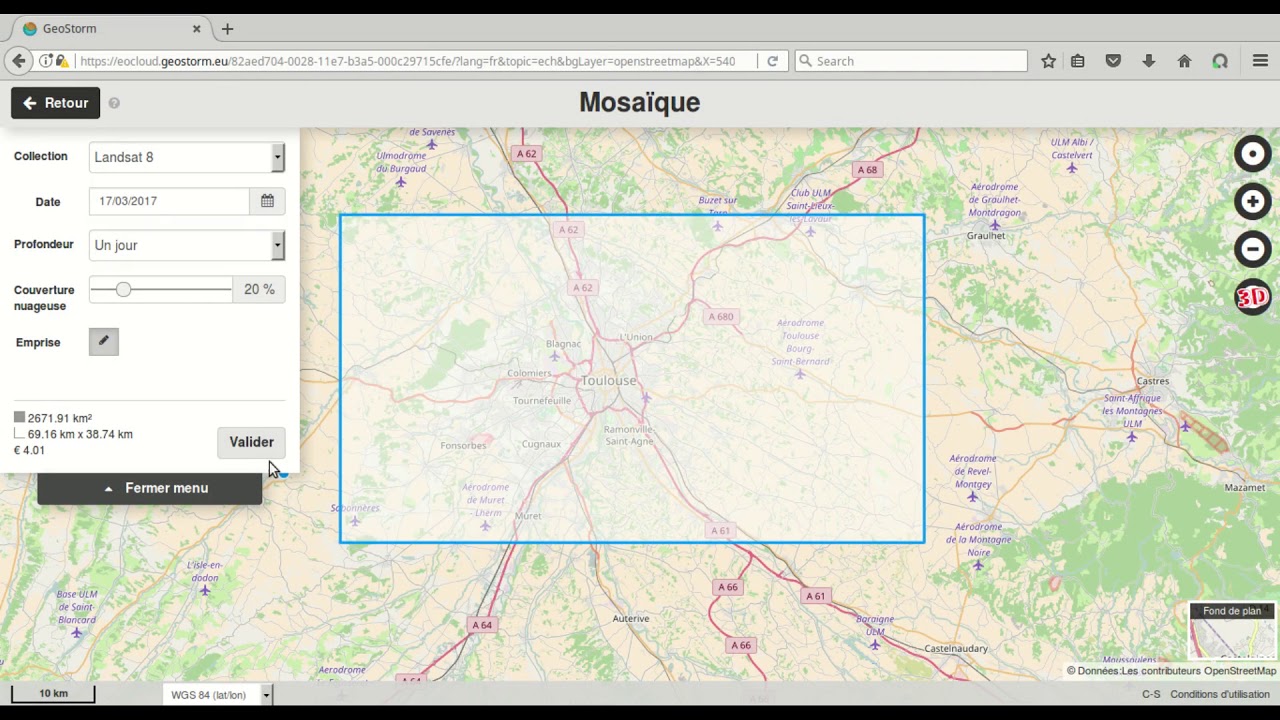Screen dimensions: 1280x720
Task: Go to browser home icon
Action: 1184,61
